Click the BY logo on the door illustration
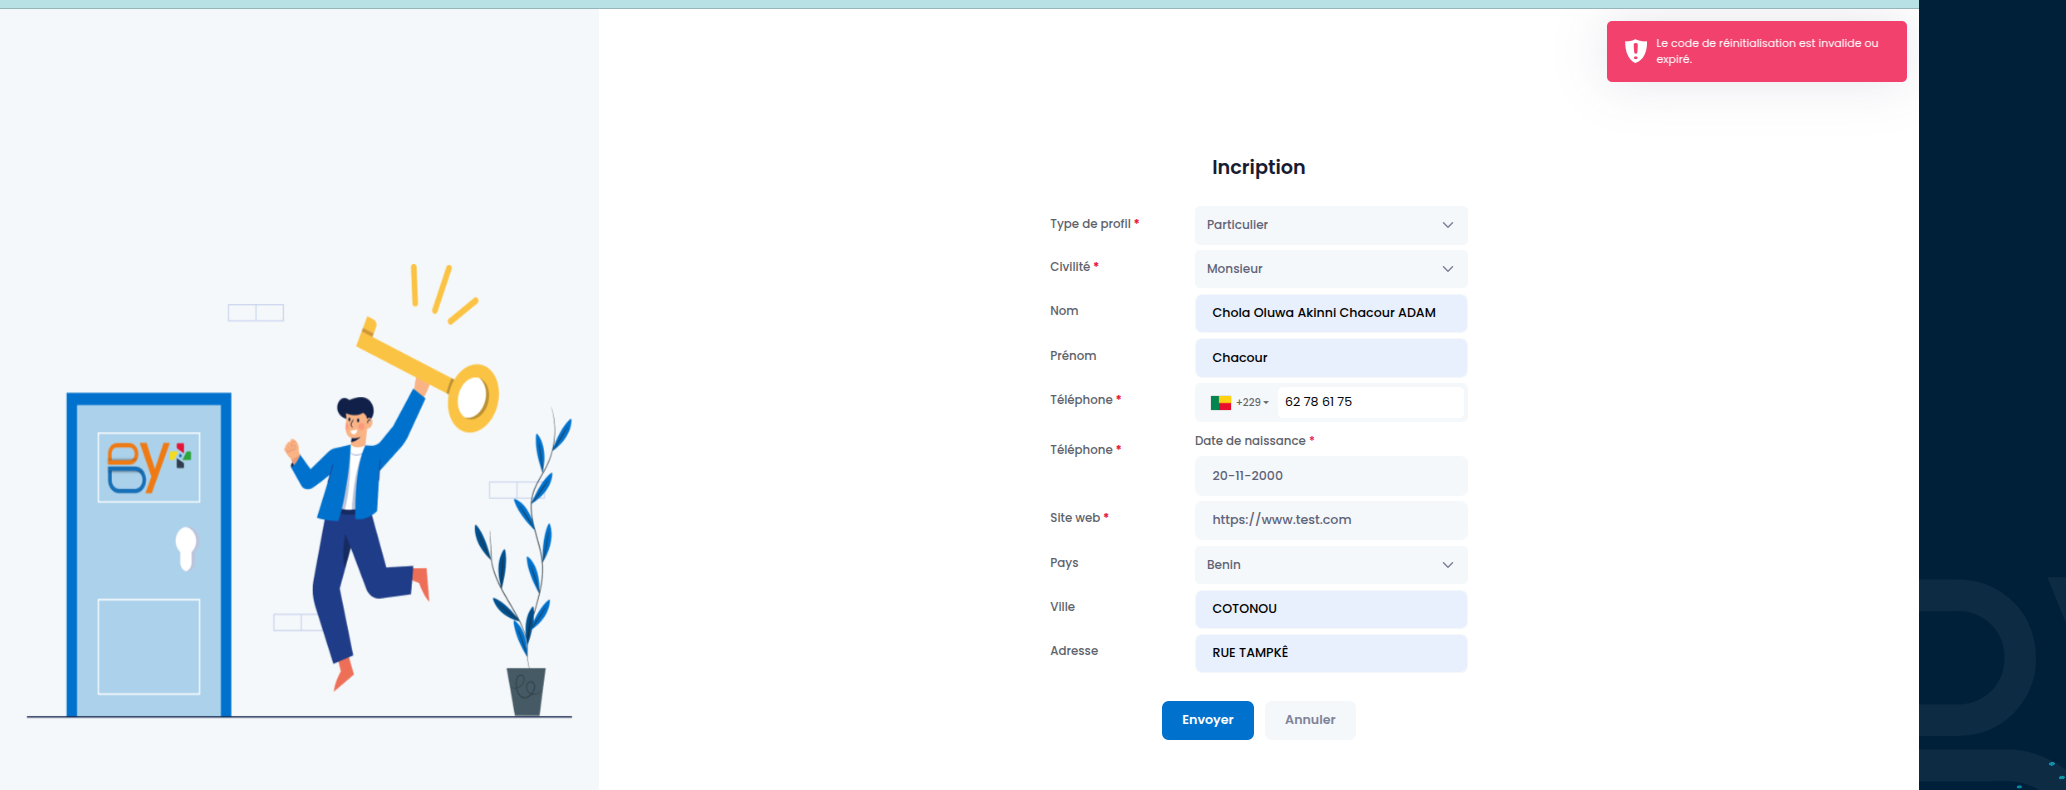 [x=149, y=467]
